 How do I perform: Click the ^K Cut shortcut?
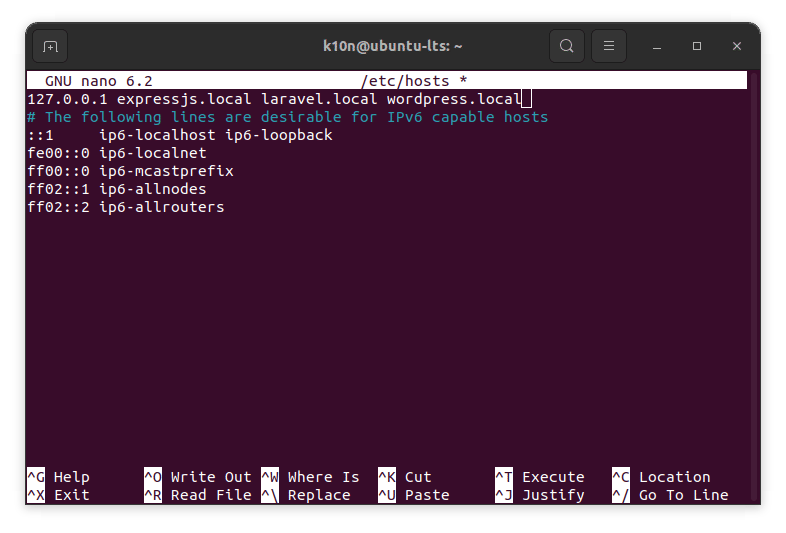[405, 477]
